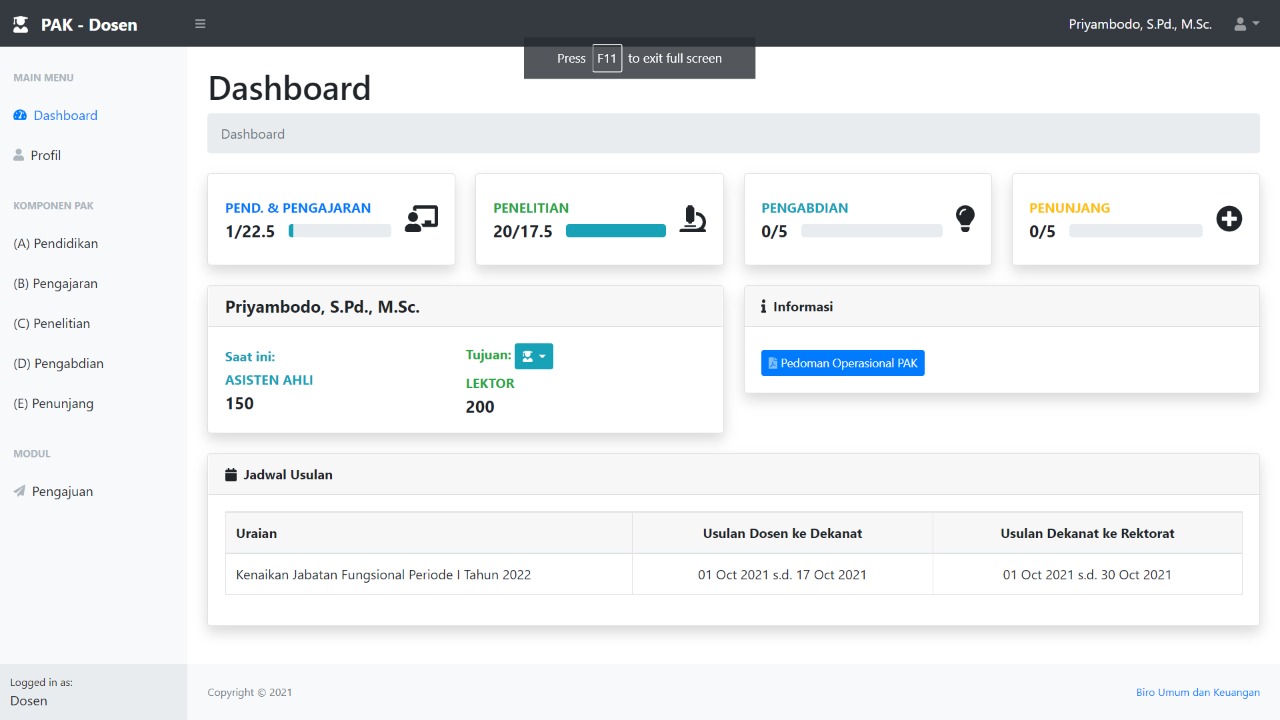Screen dimensions: 1280x720
Task: Click the Biro Umum dan Keuangan link
Action: [x=1197, y=692]
